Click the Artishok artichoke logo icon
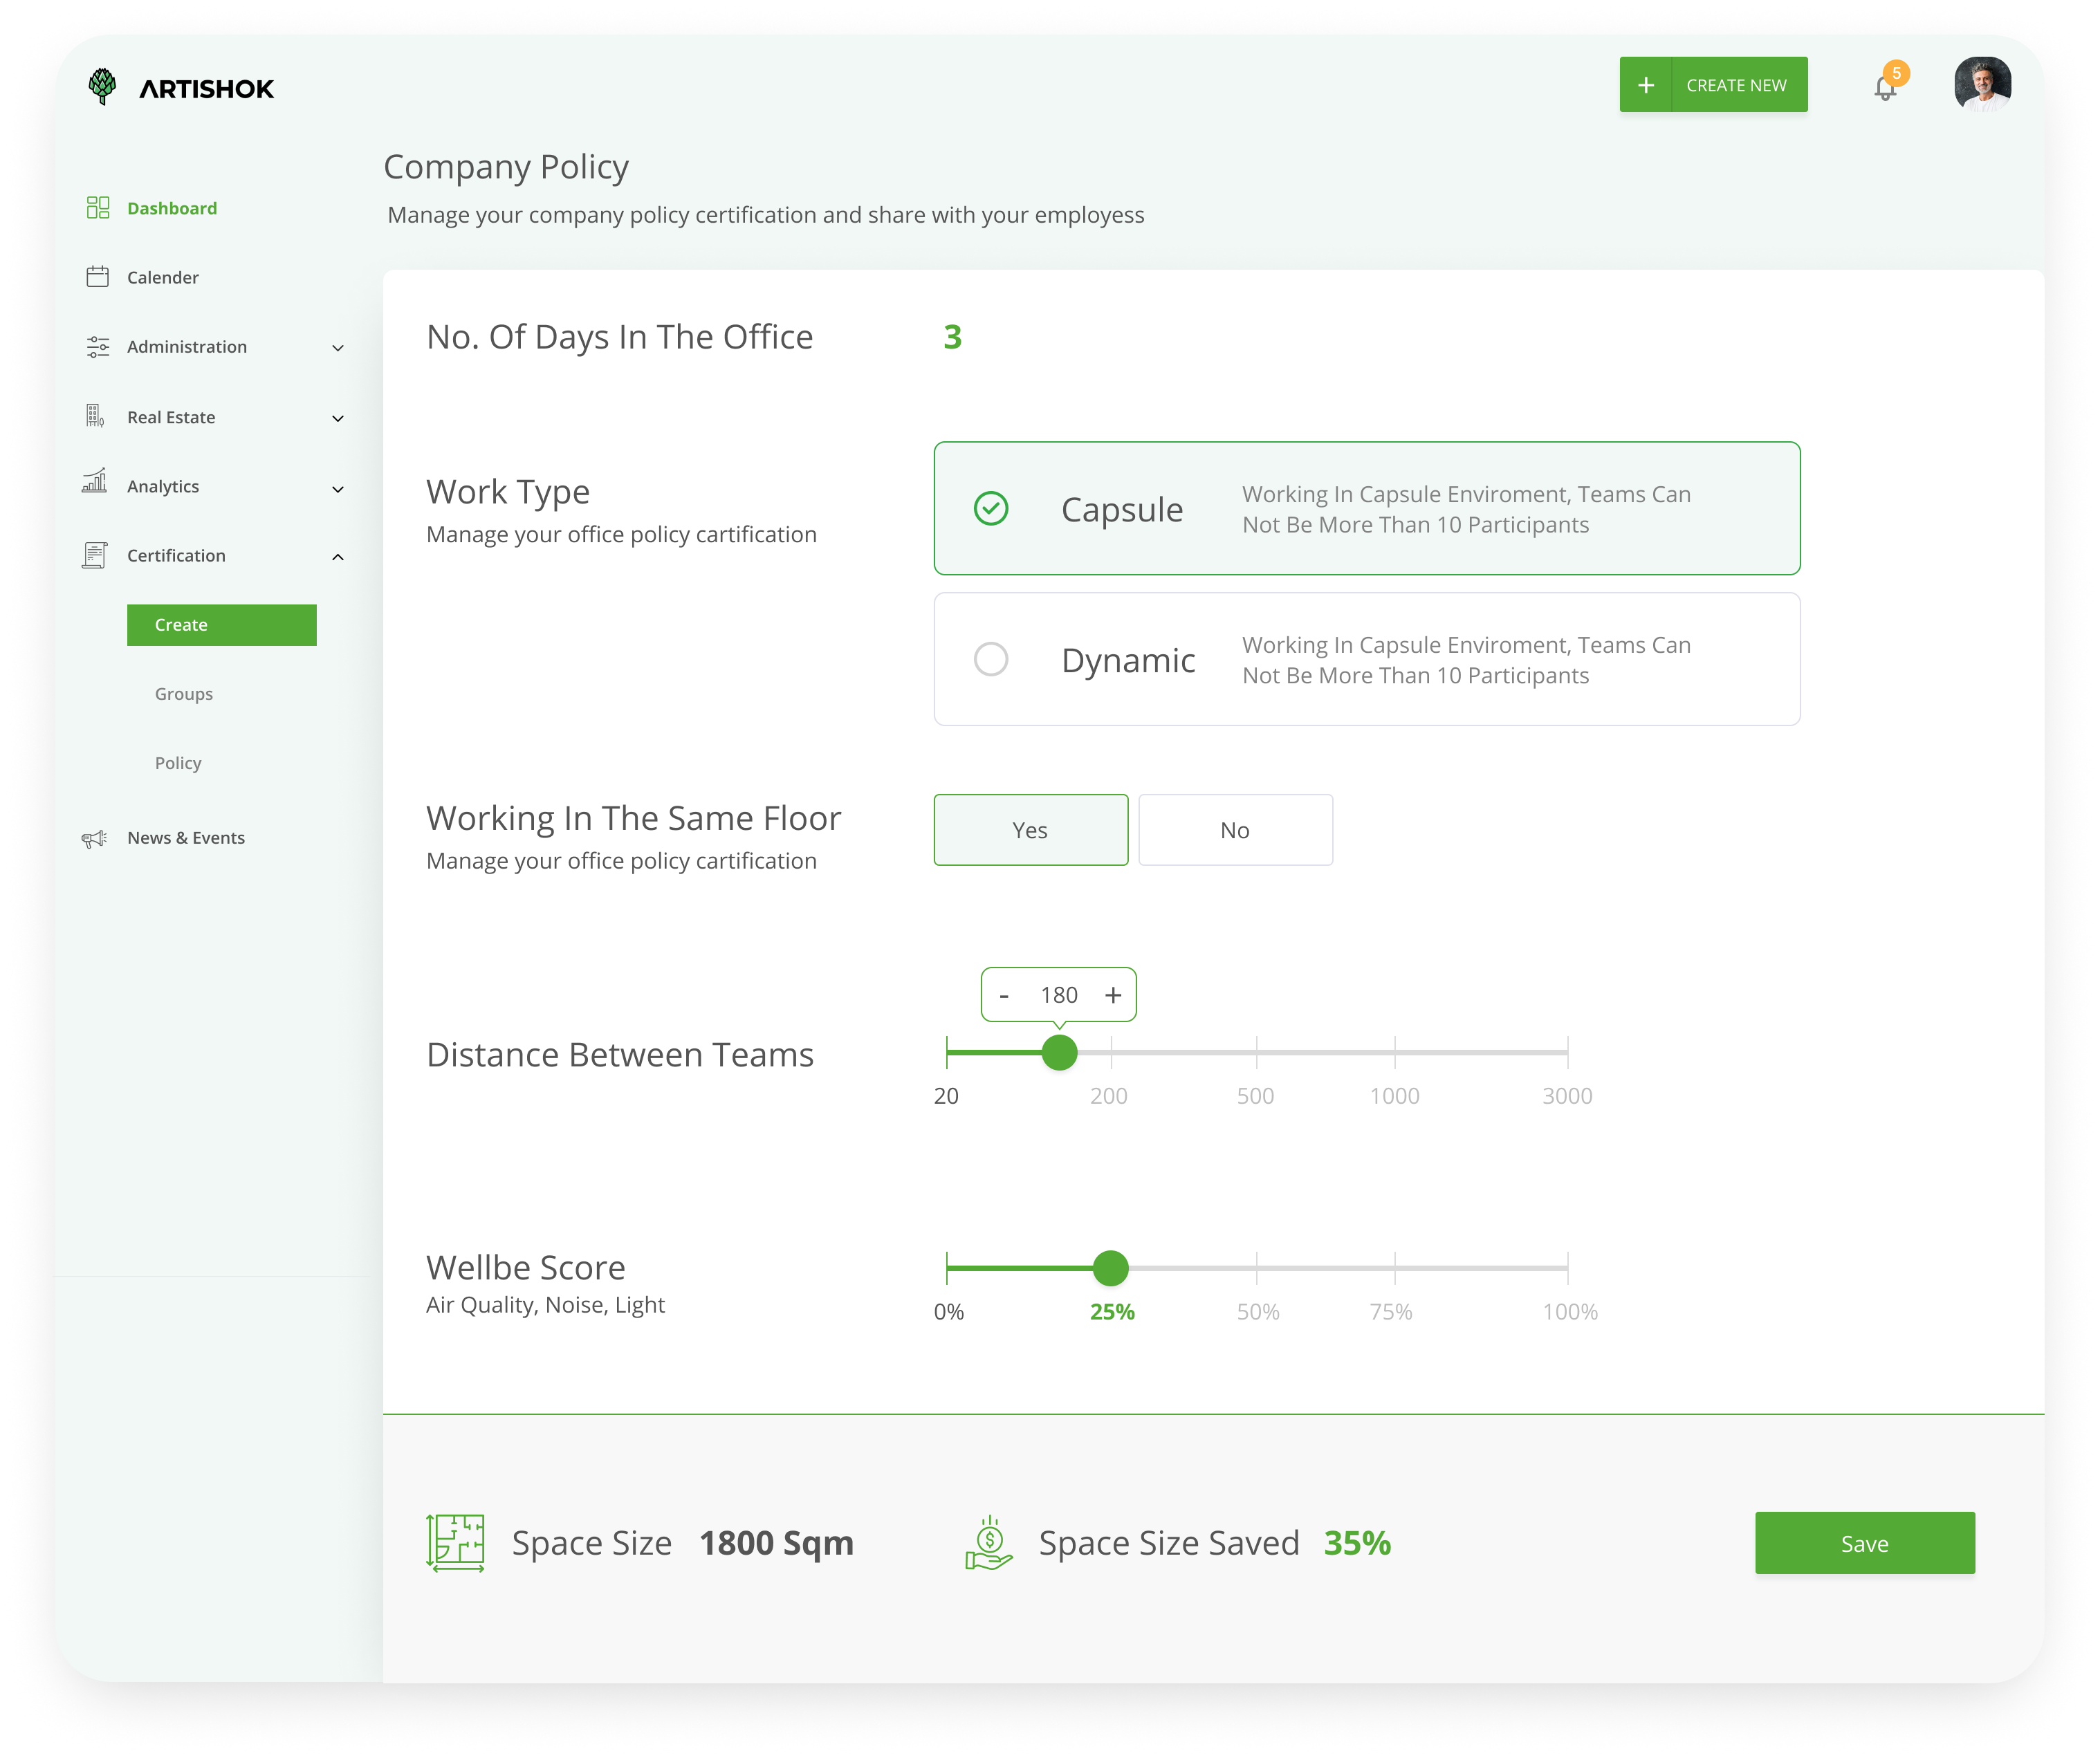This screenshot has width=2100, height=1758. tap(102, 87)
